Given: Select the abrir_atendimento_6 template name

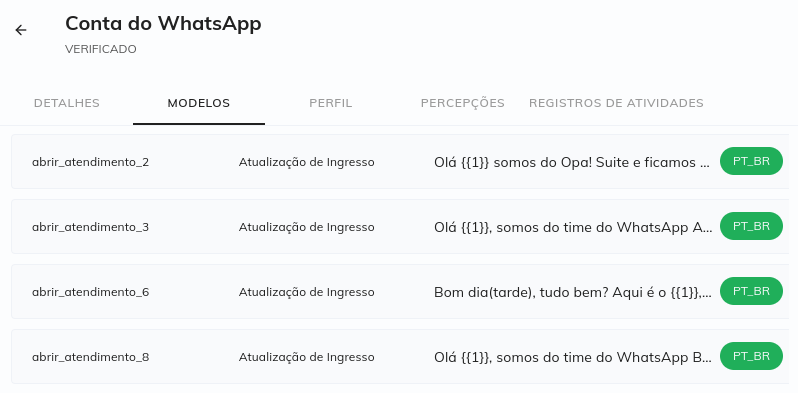Looking at the screenshot, I should point(91,292).
